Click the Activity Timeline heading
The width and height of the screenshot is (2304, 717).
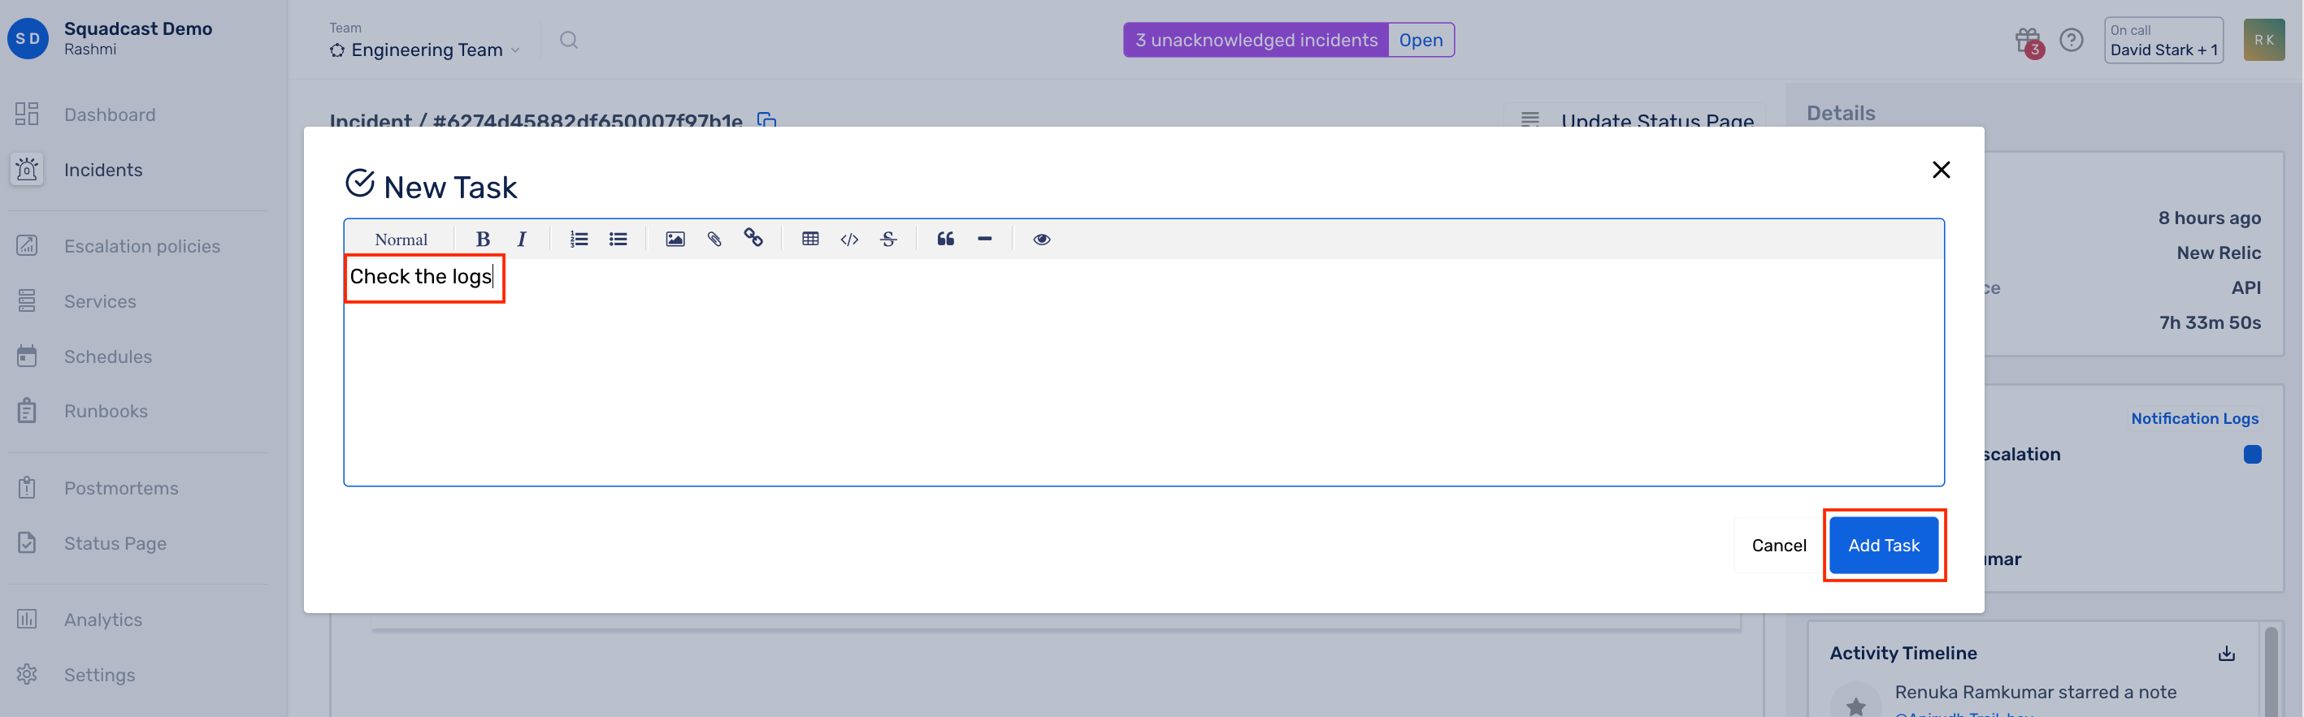coord(1903,653)
